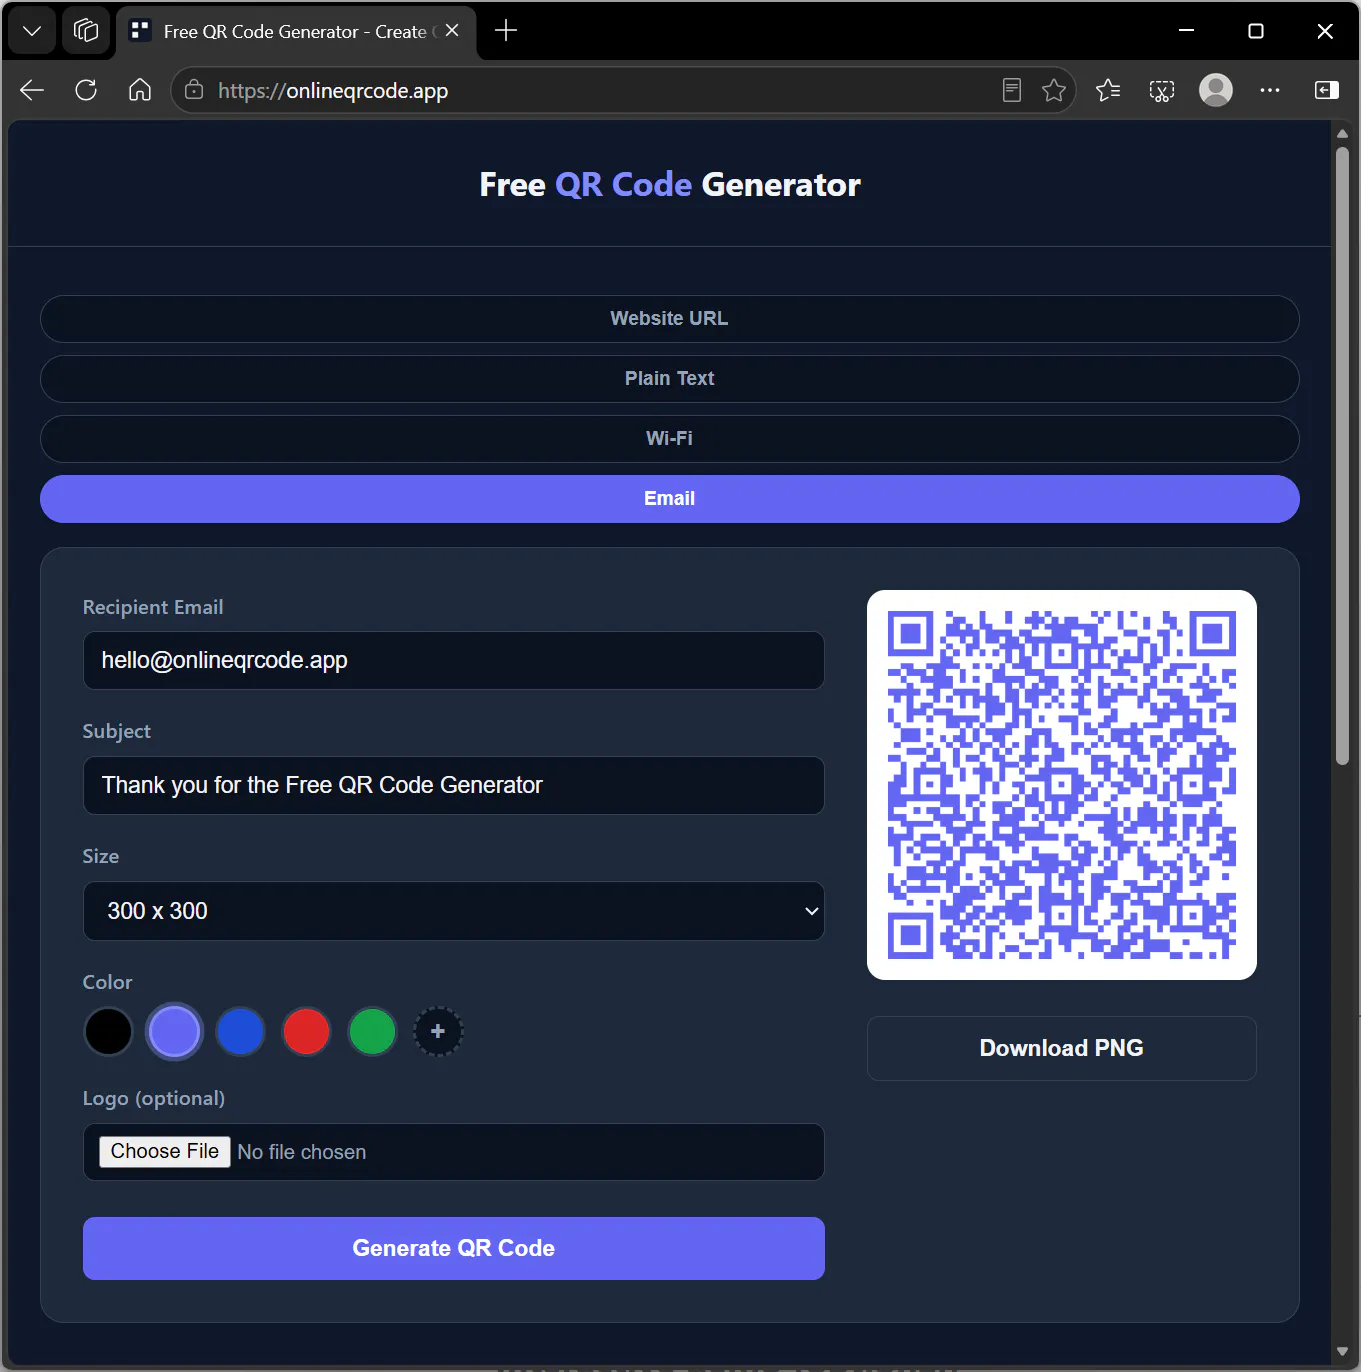Image resolution: width=1361 pixels, height=1372 pixels.
Task: Click the page vertical scrollbar thumb
Action: (1342, 456)
